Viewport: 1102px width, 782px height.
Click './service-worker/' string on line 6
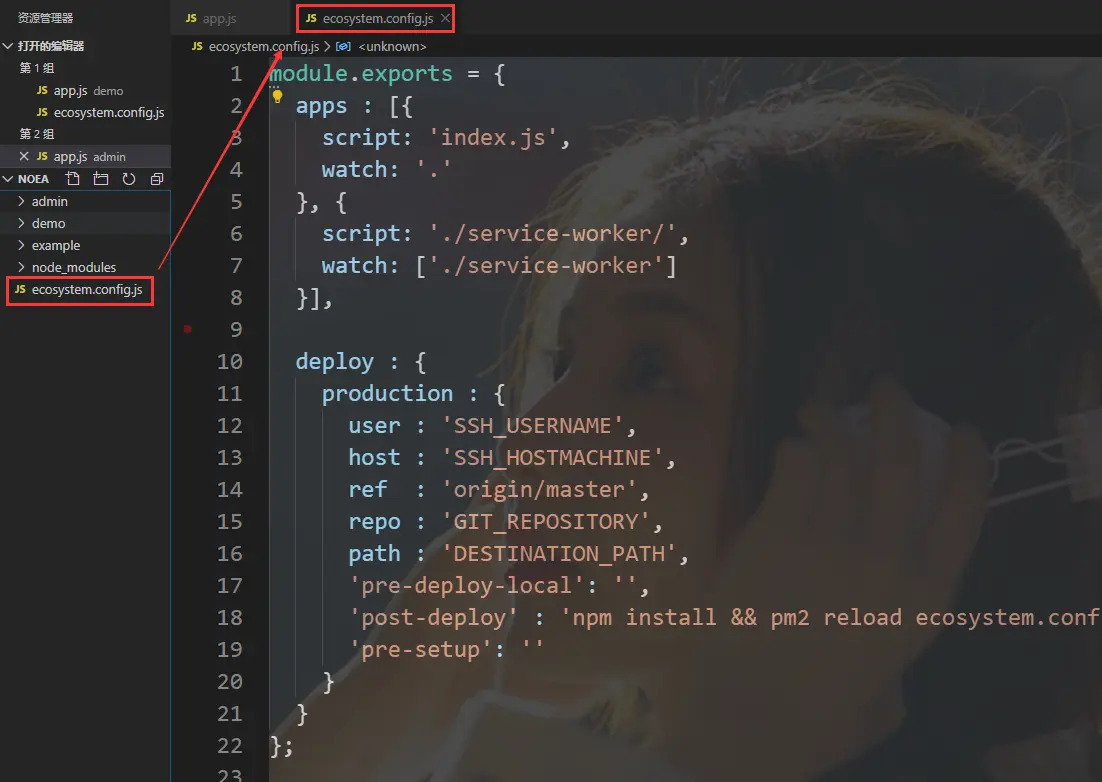(x=552, y=233)
